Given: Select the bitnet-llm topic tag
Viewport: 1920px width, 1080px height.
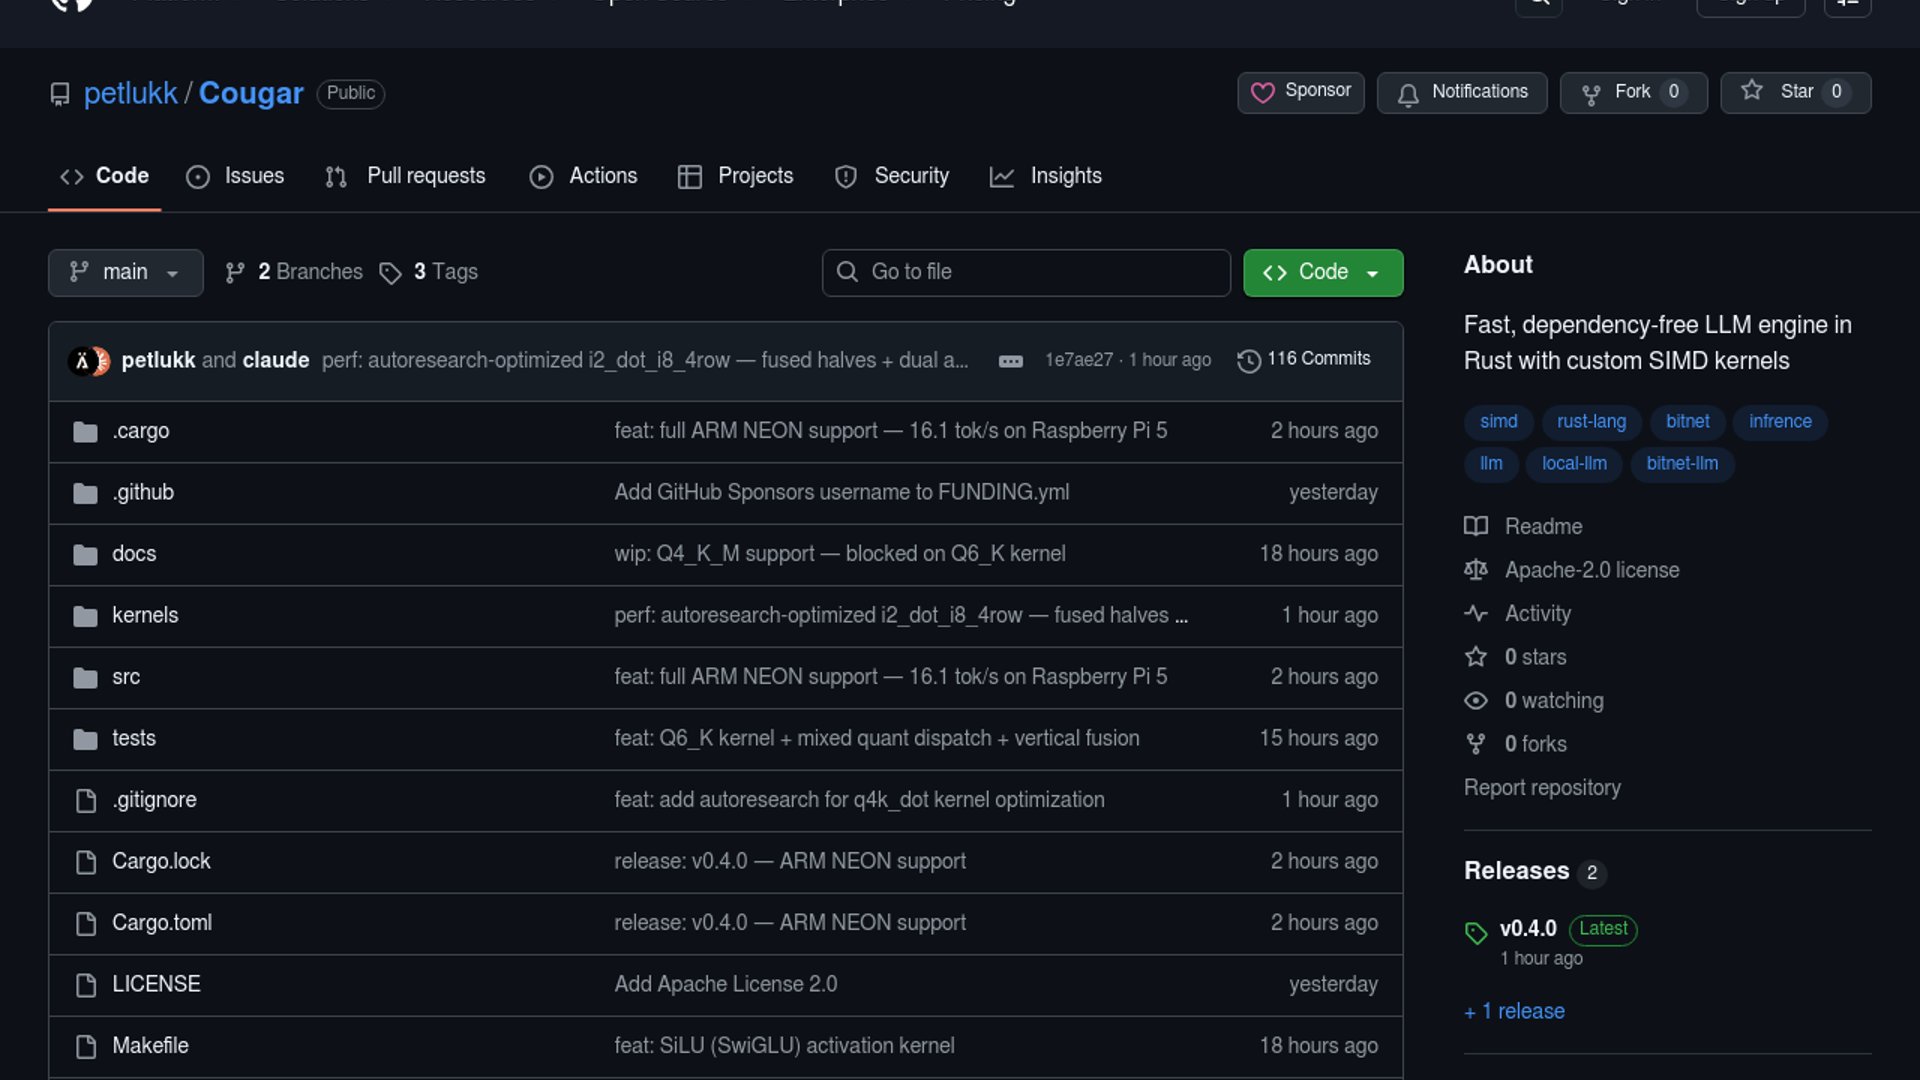Looking at the screenshot, I should (1682, 464).
